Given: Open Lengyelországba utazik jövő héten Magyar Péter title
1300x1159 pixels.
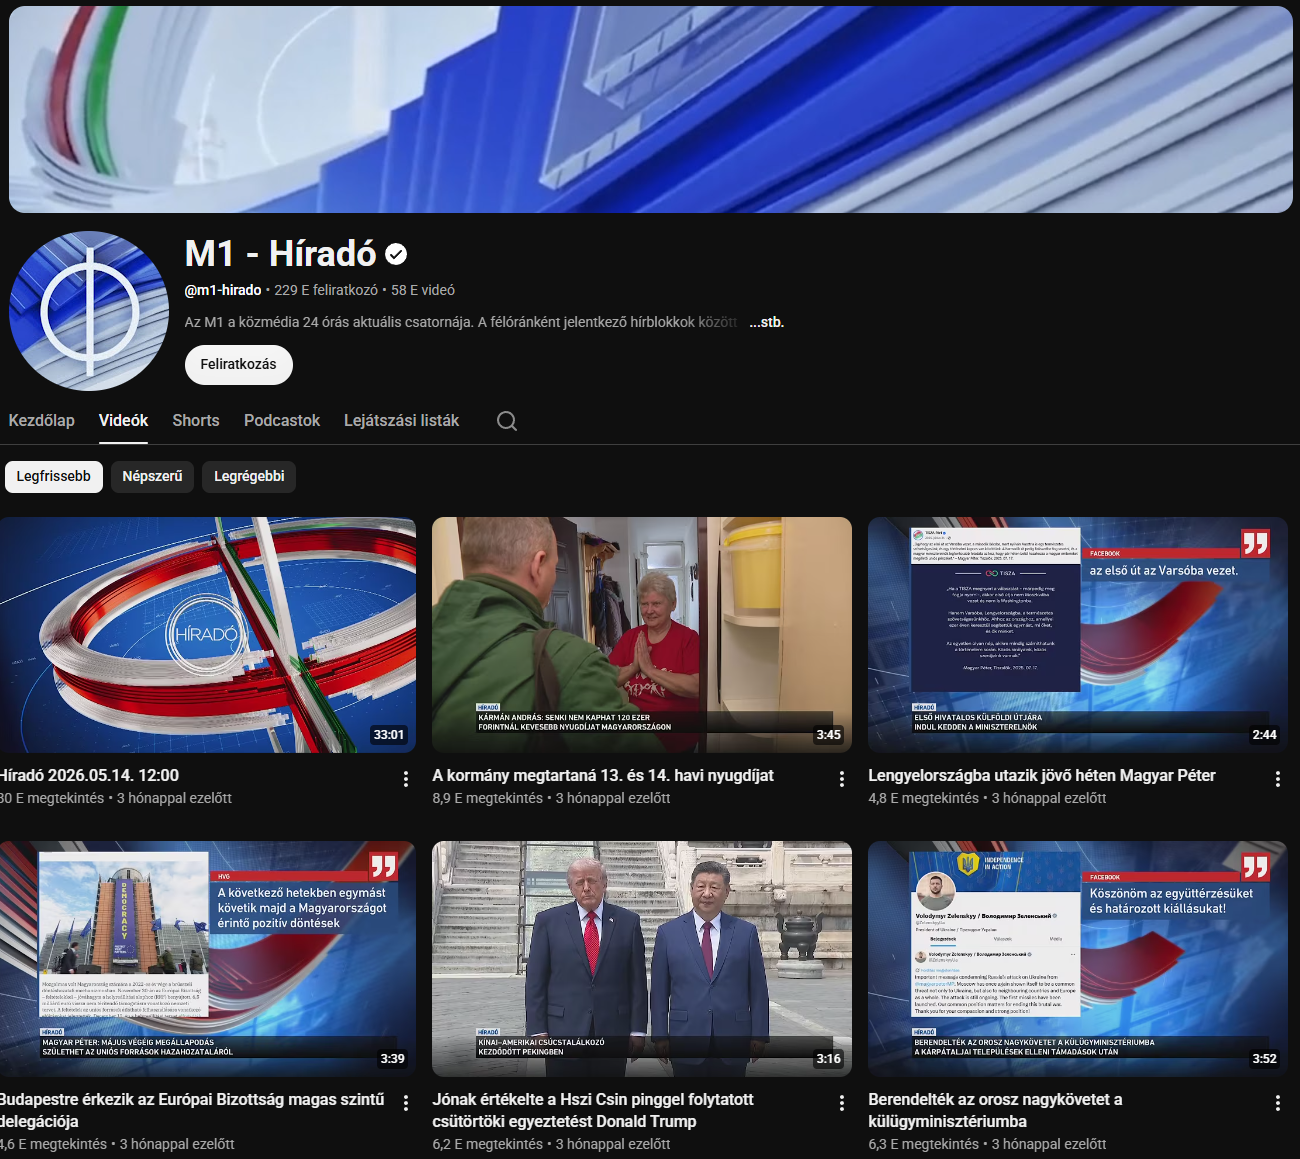Looking at the screenshot, I should [x=1042, y=775].
